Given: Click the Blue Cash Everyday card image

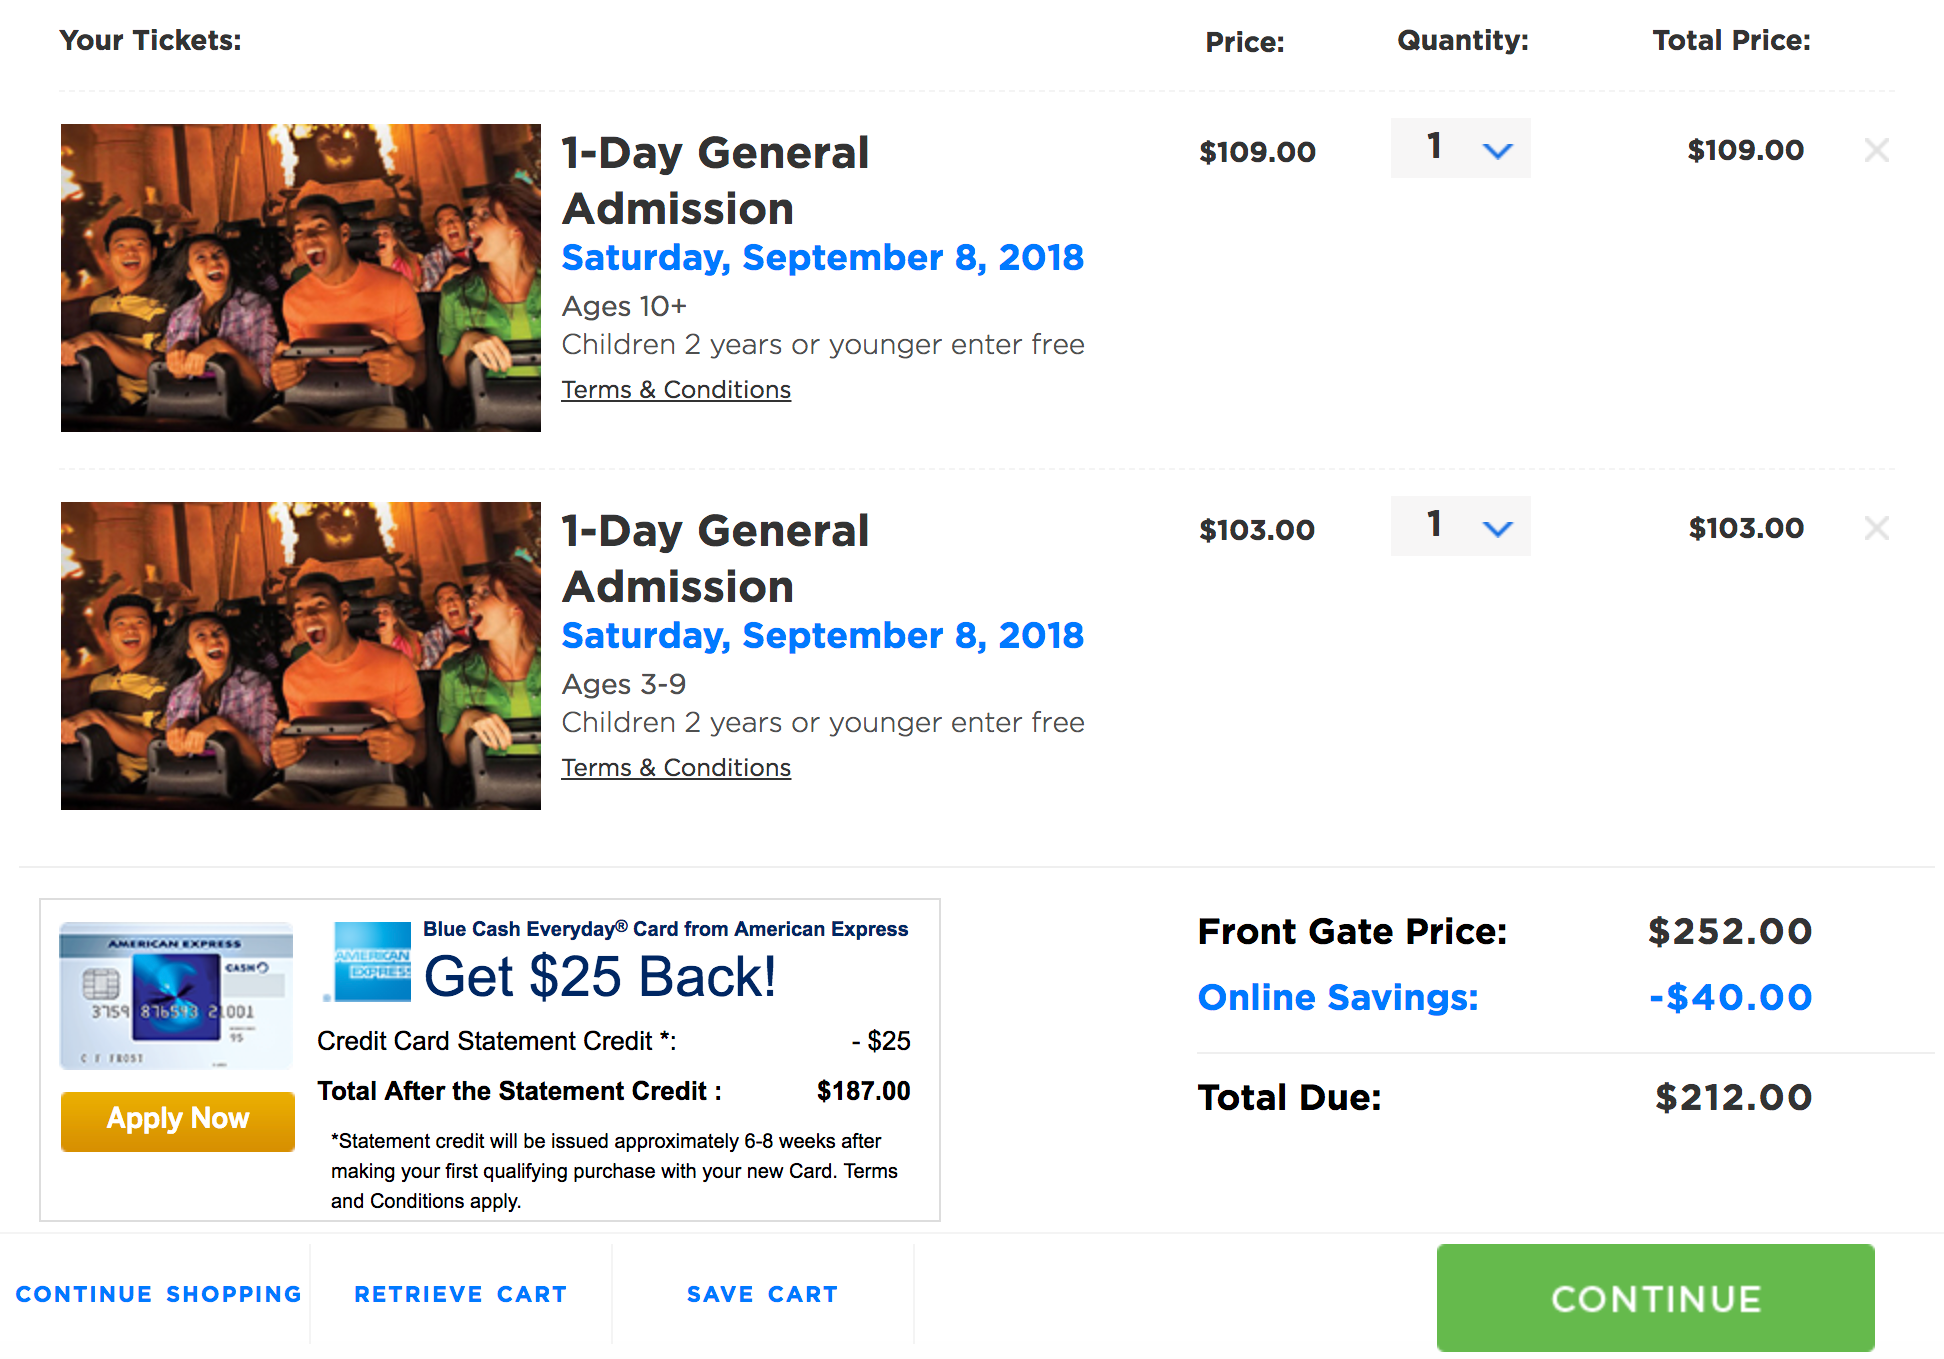Looking at the screenshot, I should point(176,996).
